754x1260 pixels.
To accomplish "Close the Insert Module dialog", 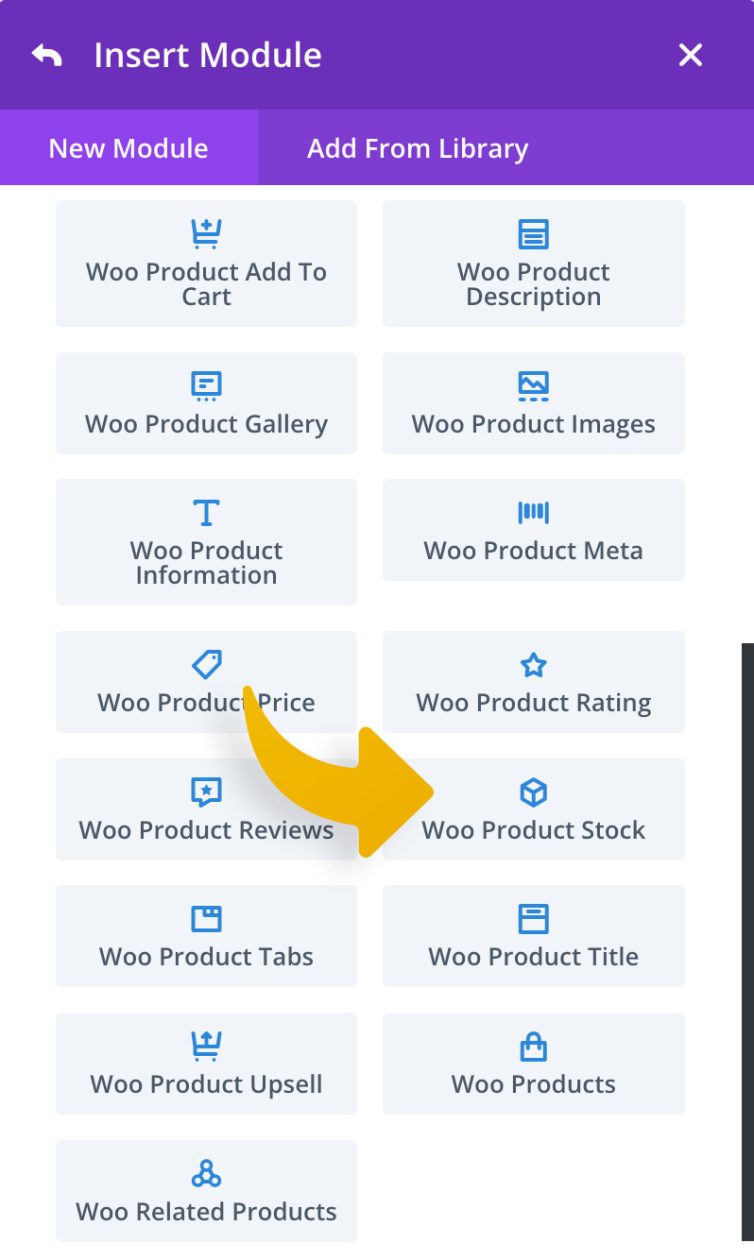I will pos(690,55).
